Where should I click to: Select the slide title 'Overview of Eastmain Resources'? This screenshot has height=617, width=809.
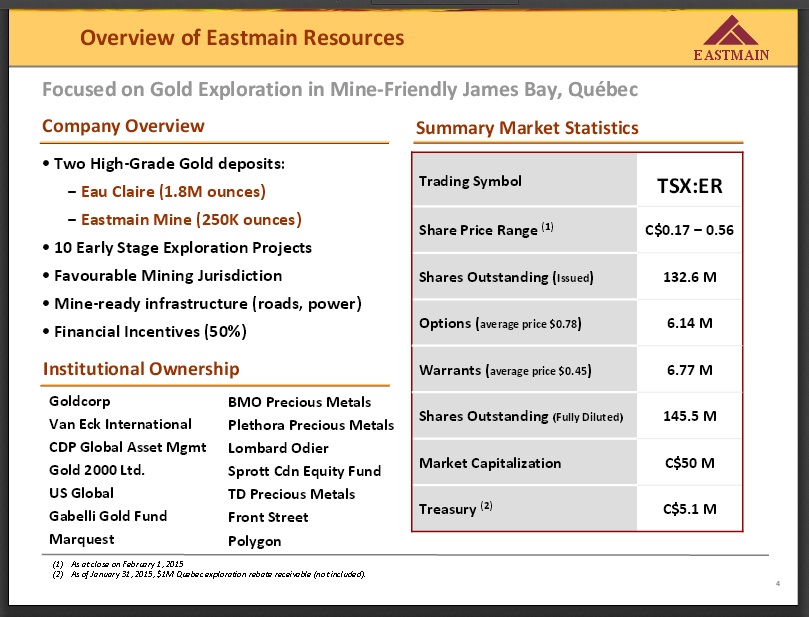(x=242, y=38)
